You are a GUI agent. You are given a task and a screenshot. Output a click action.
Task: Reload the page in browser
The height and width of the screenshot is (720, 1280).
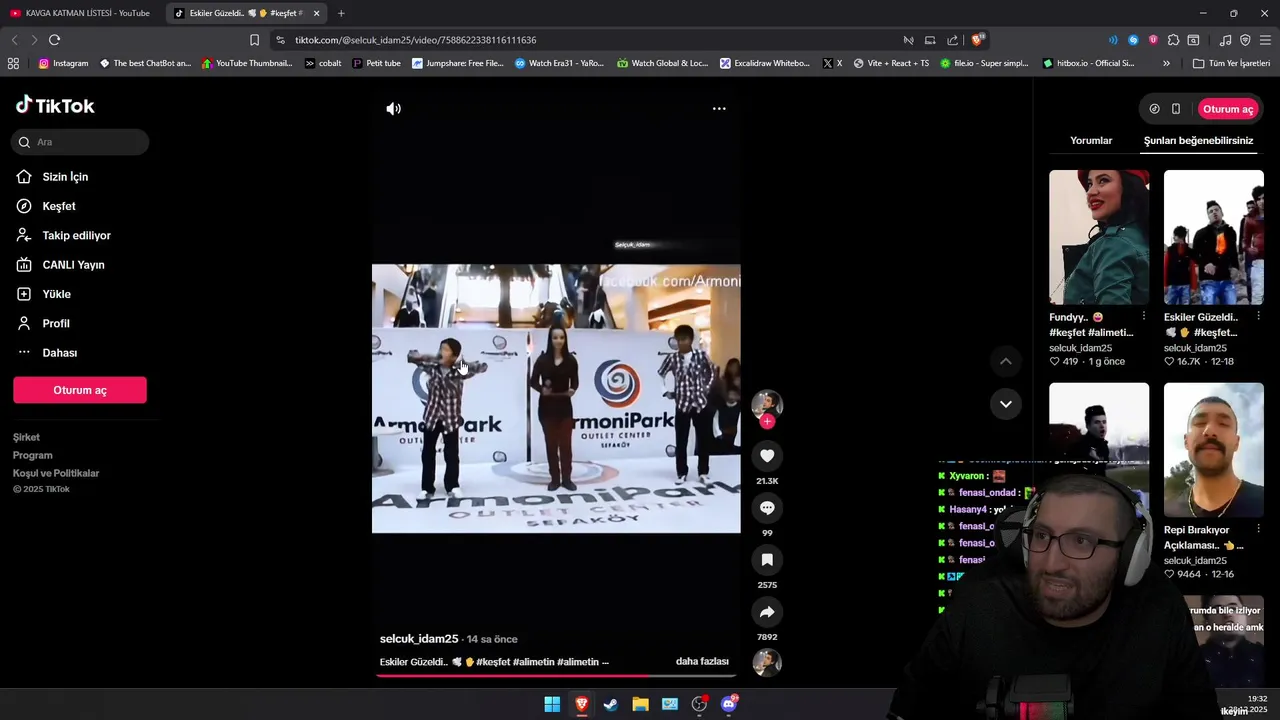[x=54, y=40]
